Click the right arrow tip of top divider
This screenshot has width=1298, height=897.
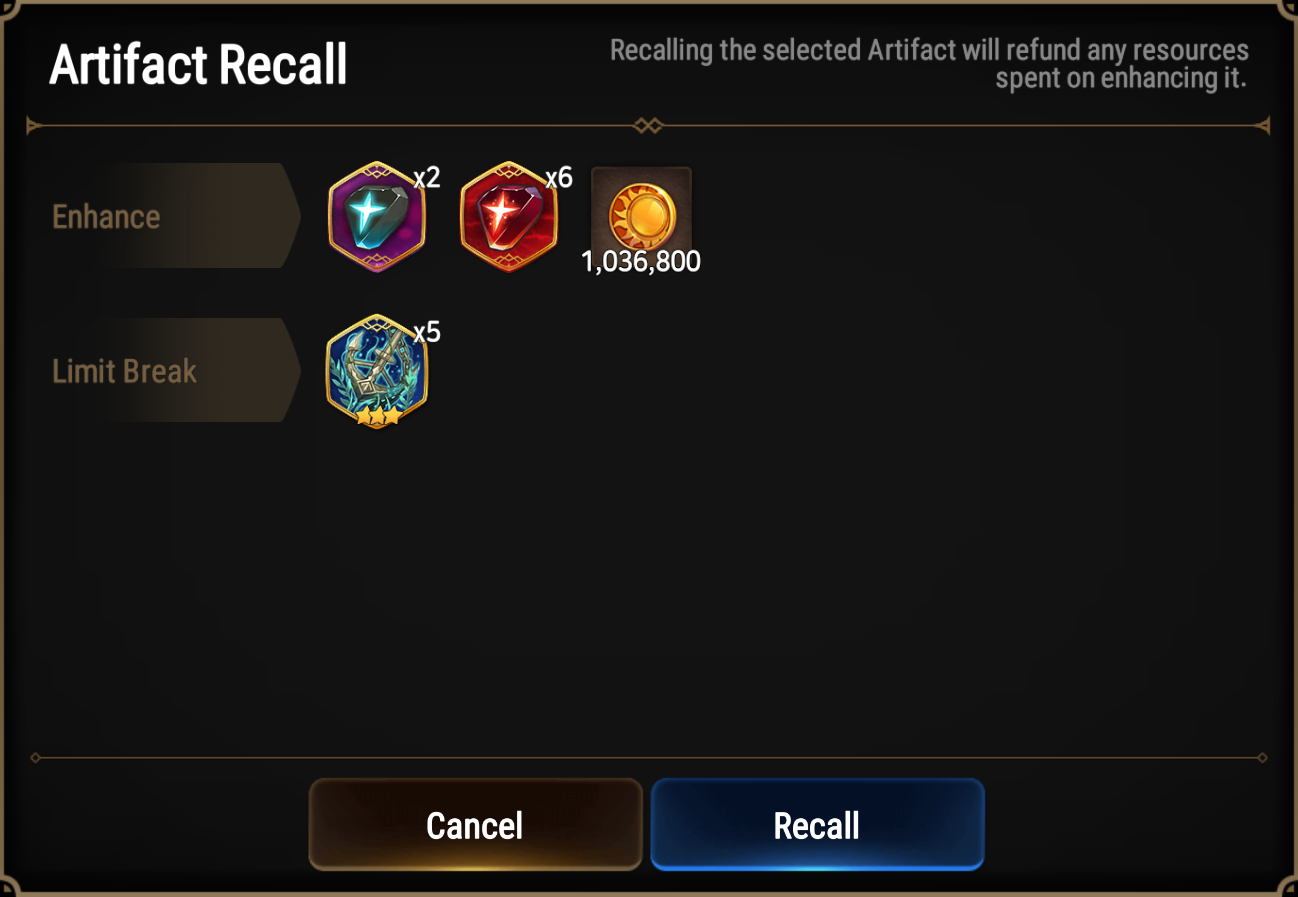1262,126
